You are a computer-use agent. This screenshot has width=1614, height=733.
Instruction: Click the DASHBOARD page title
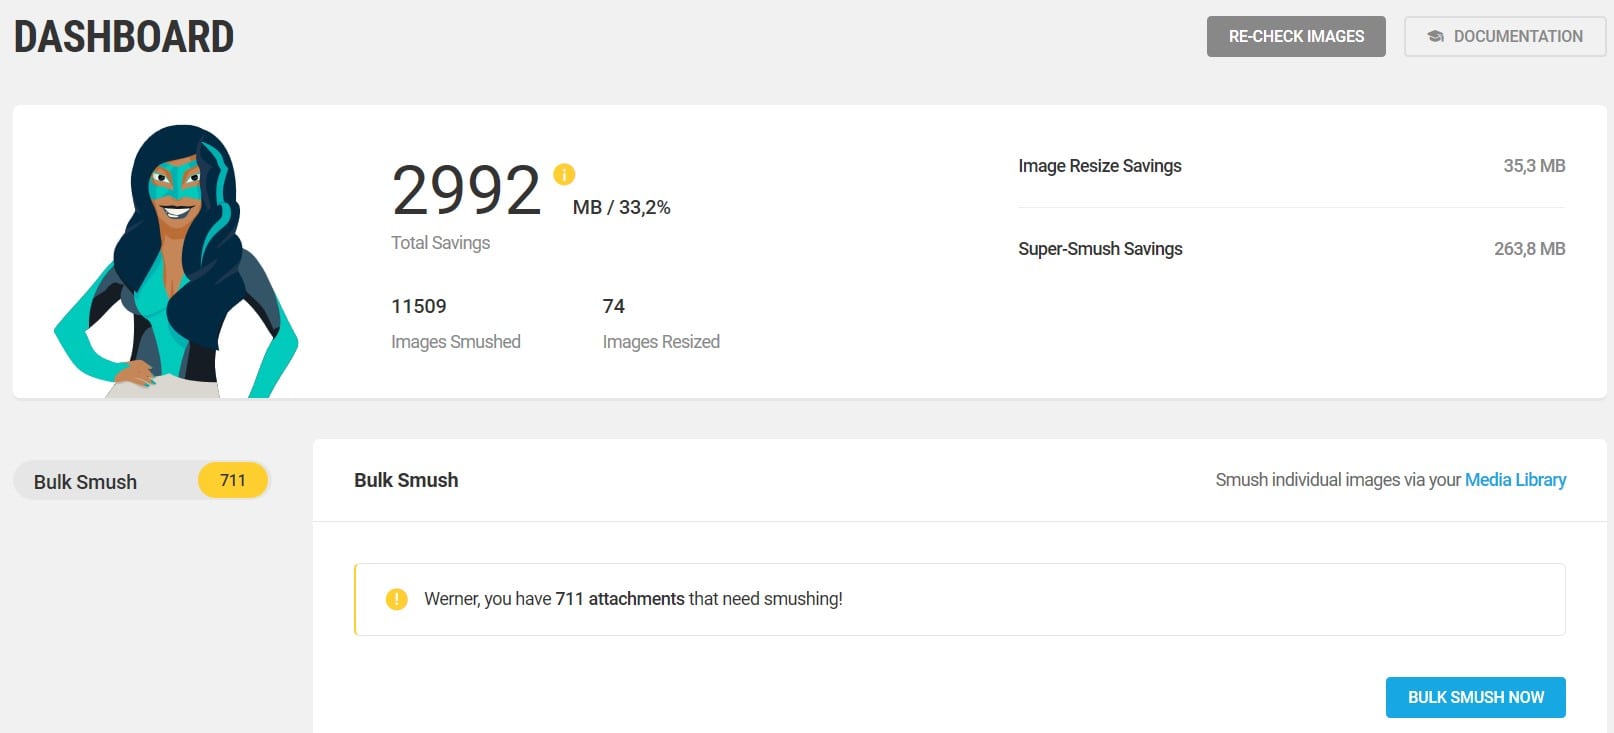click(124, 37)
